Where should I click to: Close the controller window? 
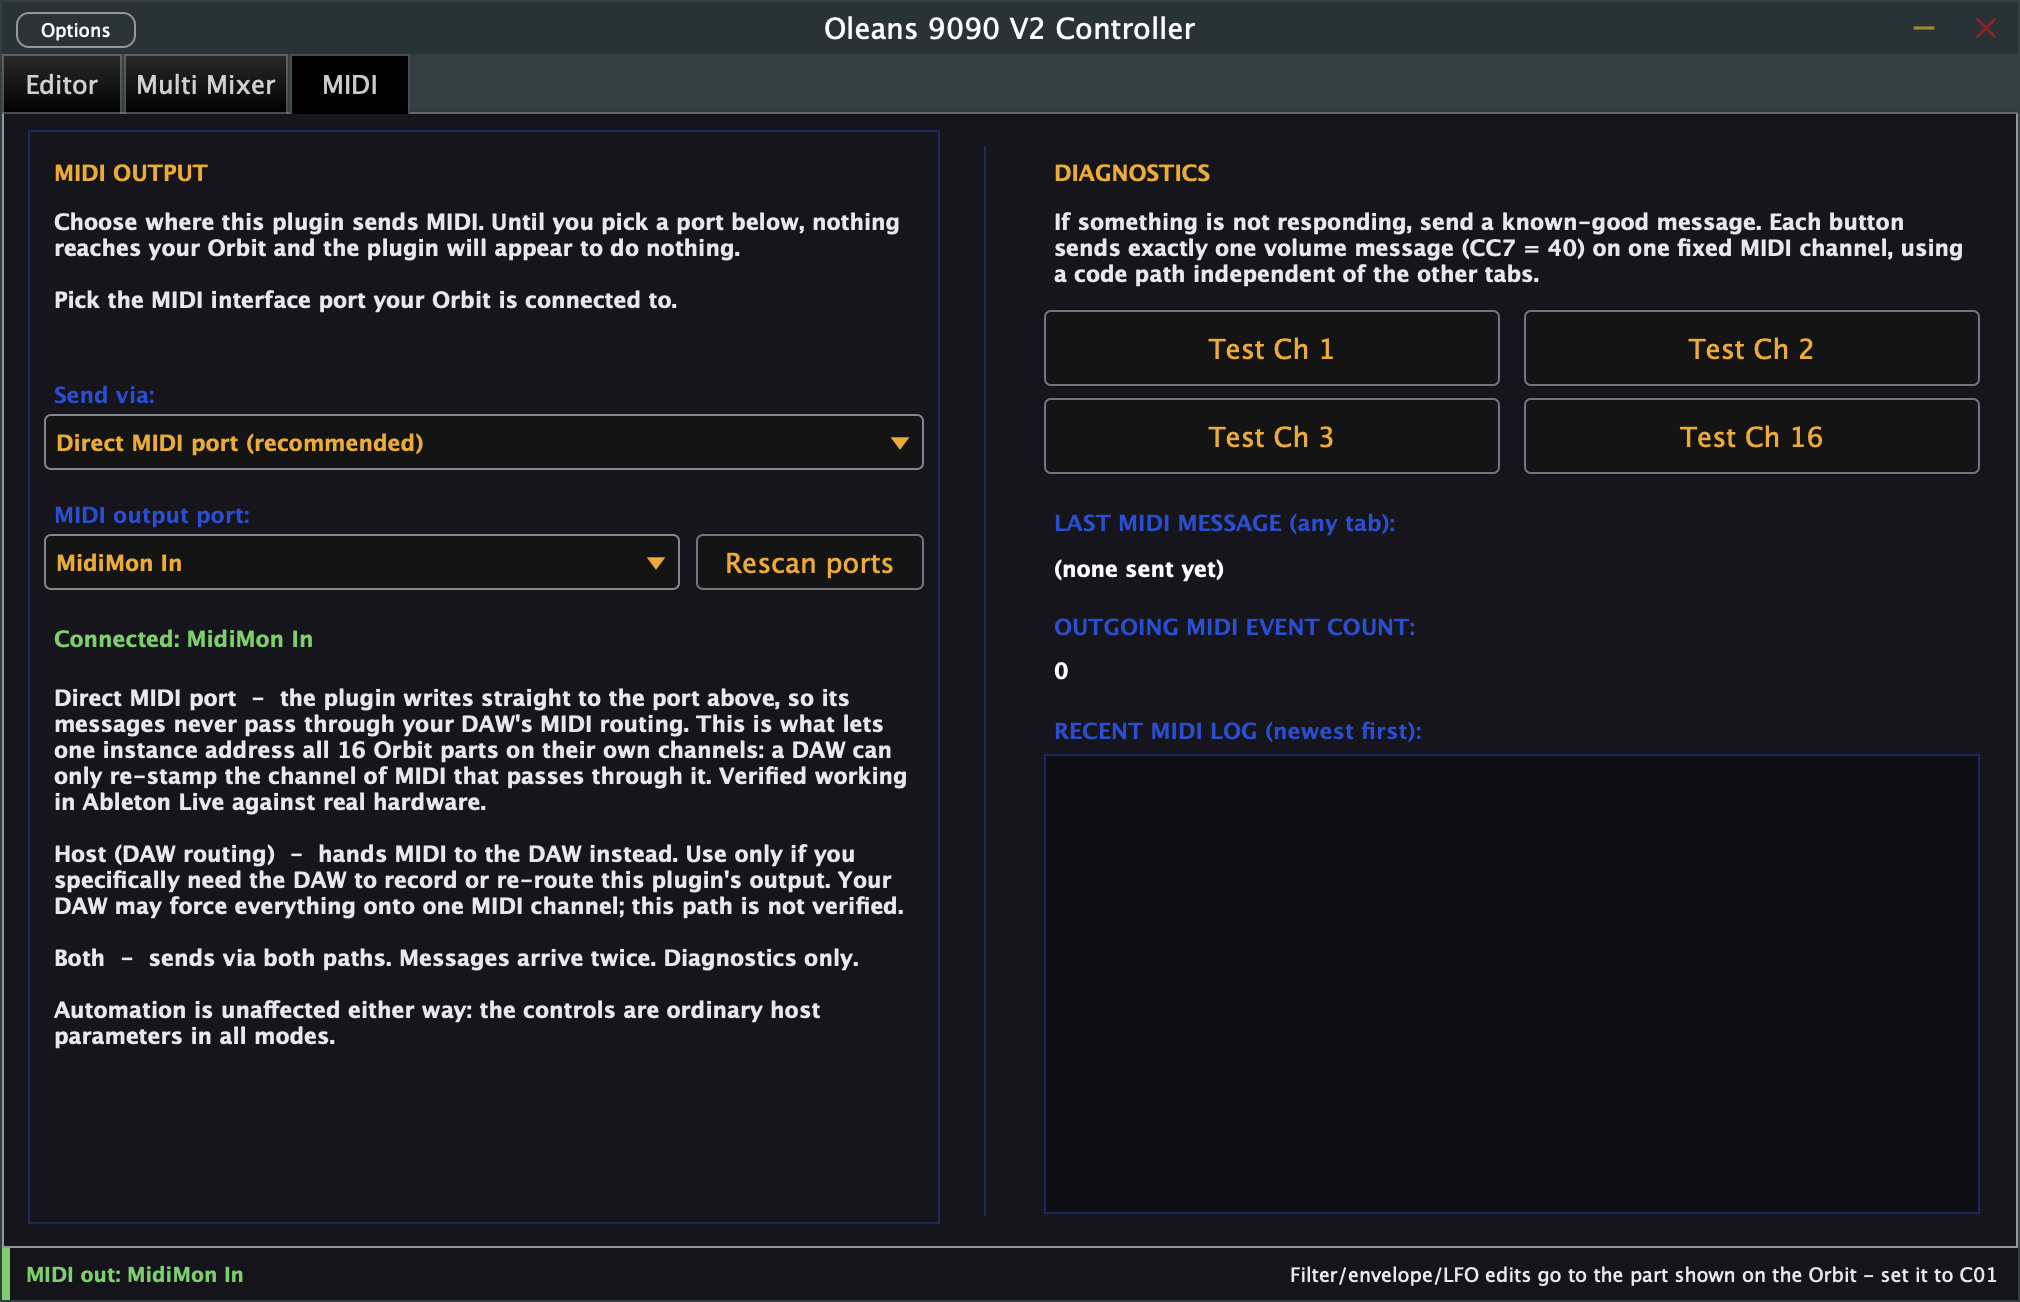(x=1986, y=29)
